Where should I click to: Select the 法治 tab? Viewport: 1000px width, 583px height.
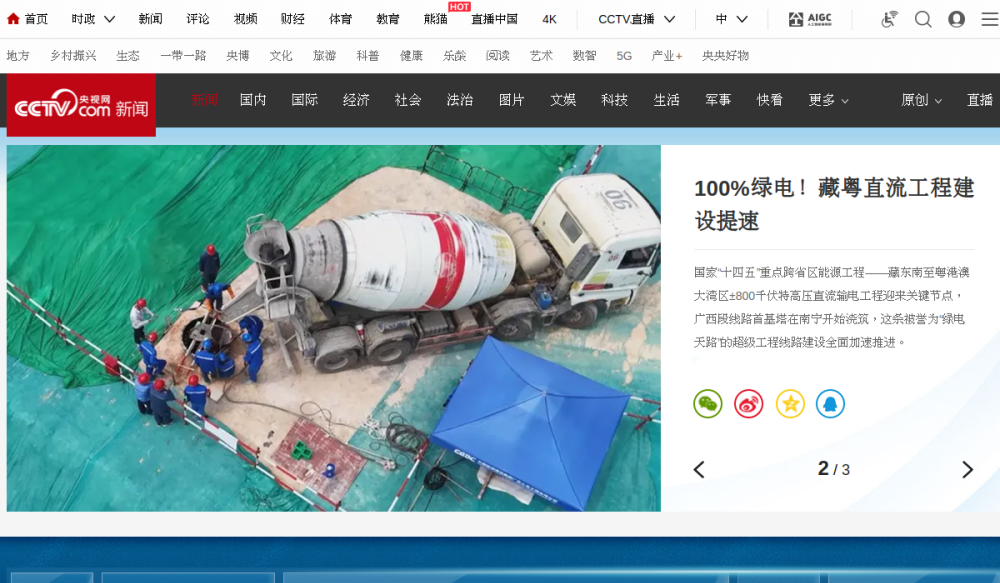pyautogui.click(x=460, y=100)
